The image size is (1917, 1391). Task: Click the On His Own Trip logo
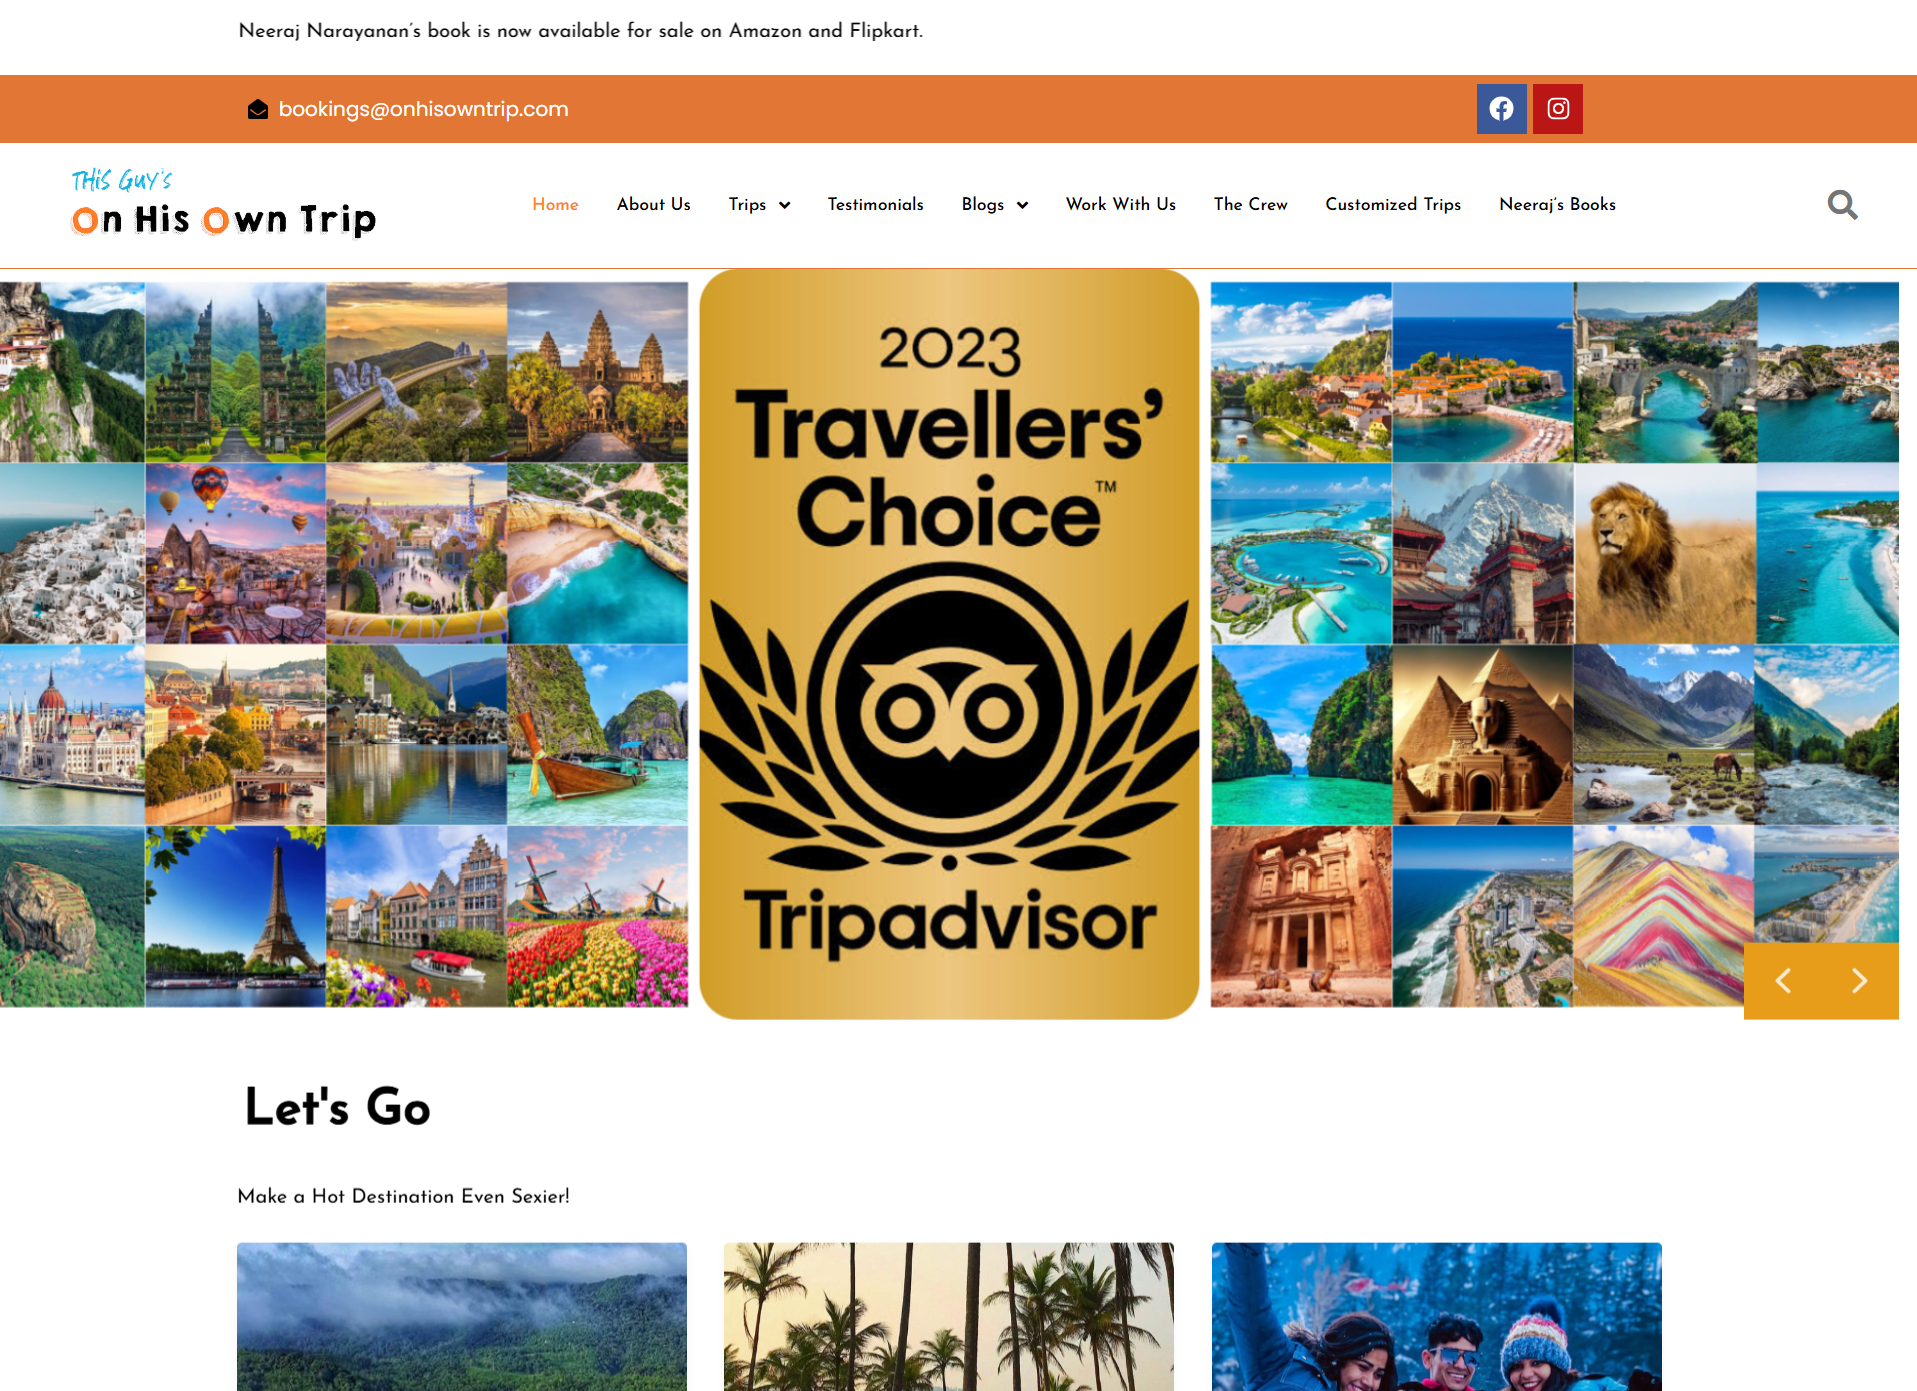tap(224, 204)
